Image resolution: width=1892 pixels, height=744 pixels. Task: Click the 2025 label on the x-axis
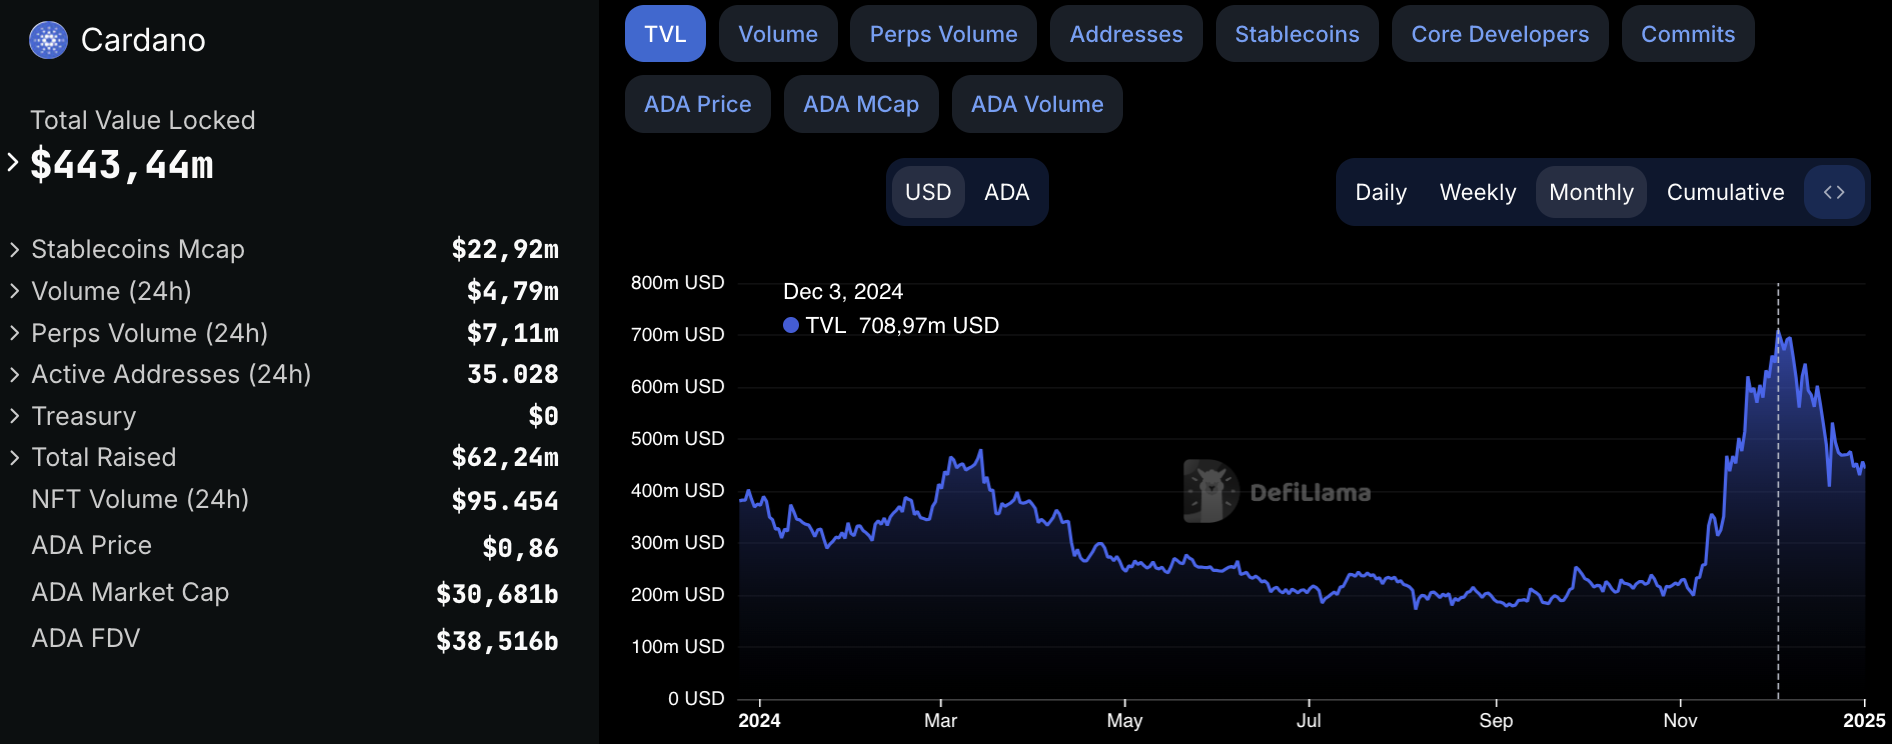point(1864,720)
